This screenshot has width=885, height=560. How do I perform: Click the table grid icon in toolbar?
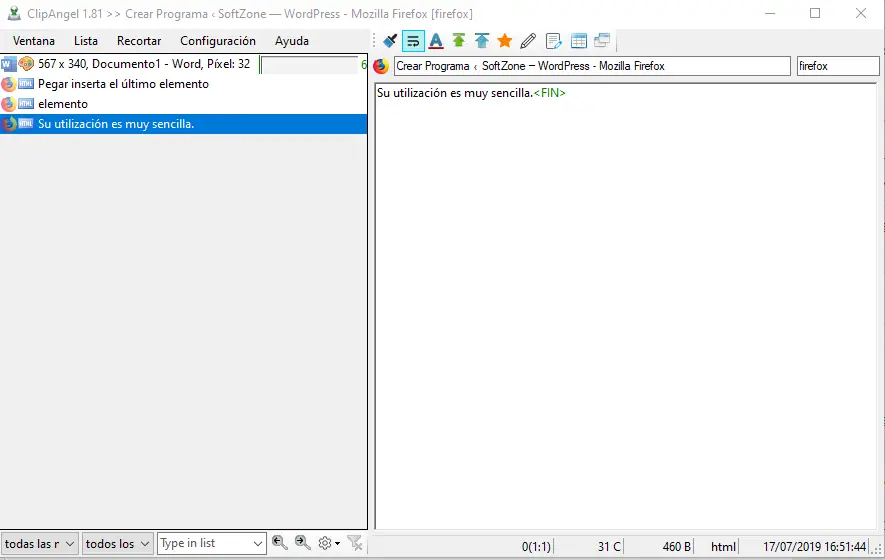(579, 41)
